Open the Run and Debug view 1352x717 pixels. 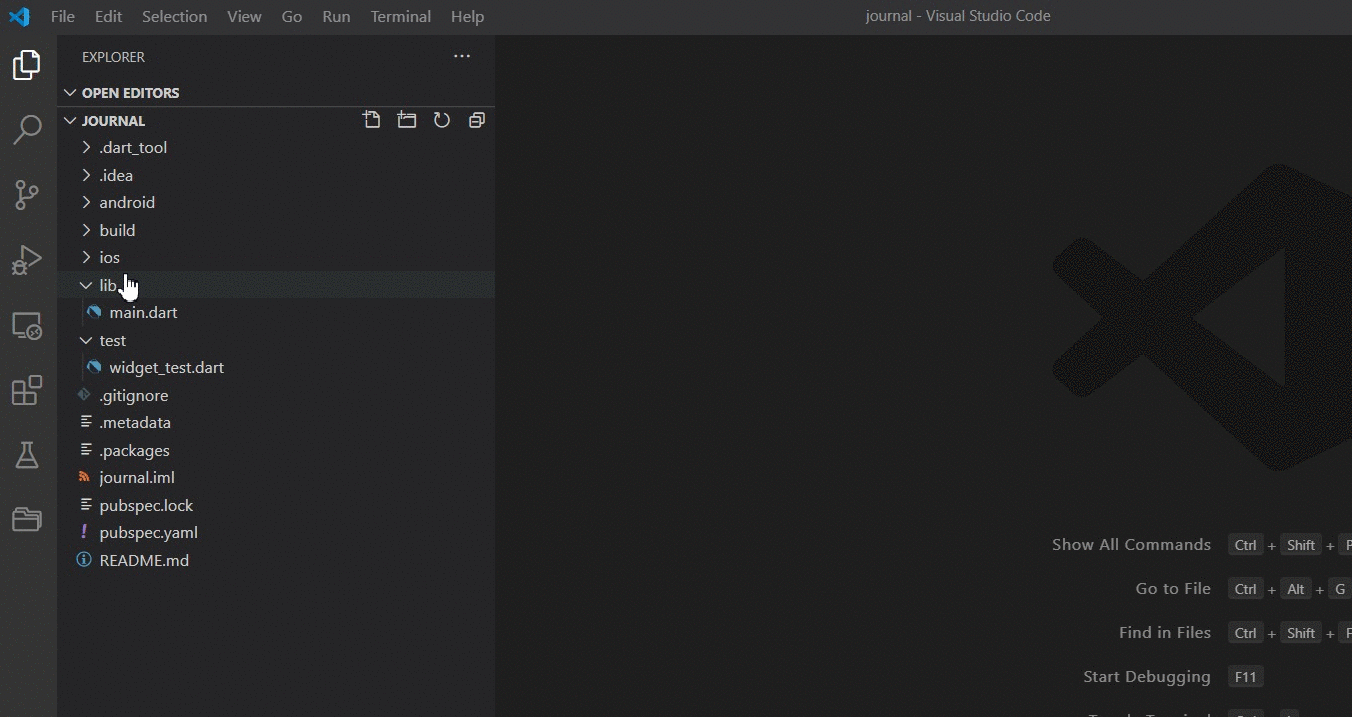pos(27,260)
